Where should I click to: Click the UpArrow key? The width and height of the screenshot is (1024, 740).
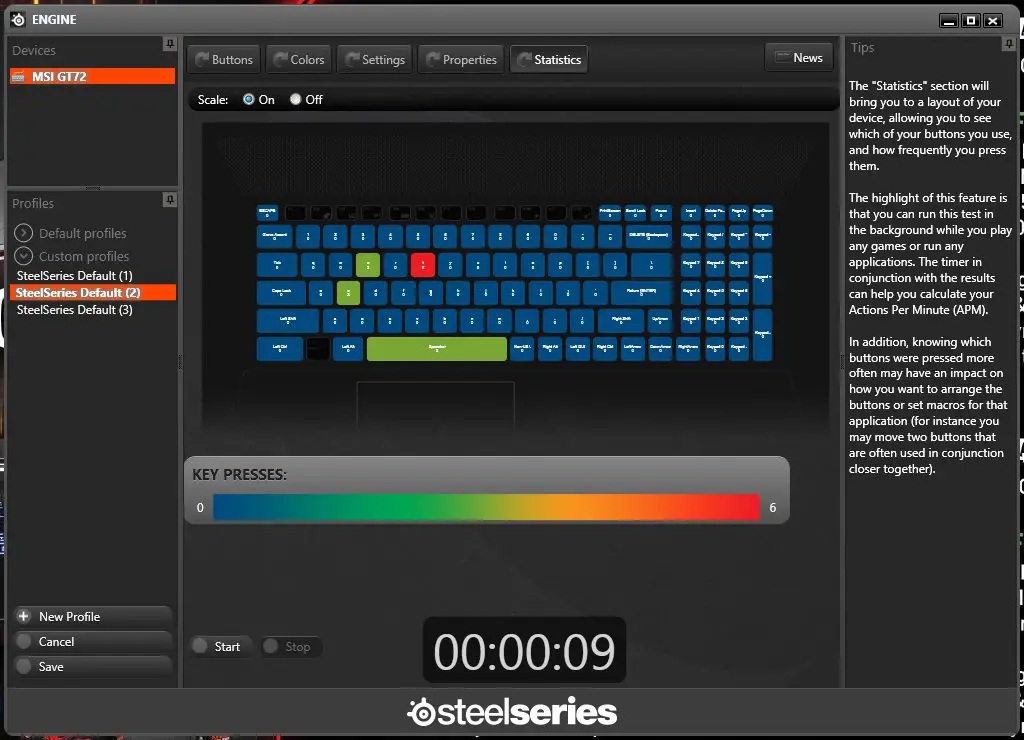coord(660,321)
